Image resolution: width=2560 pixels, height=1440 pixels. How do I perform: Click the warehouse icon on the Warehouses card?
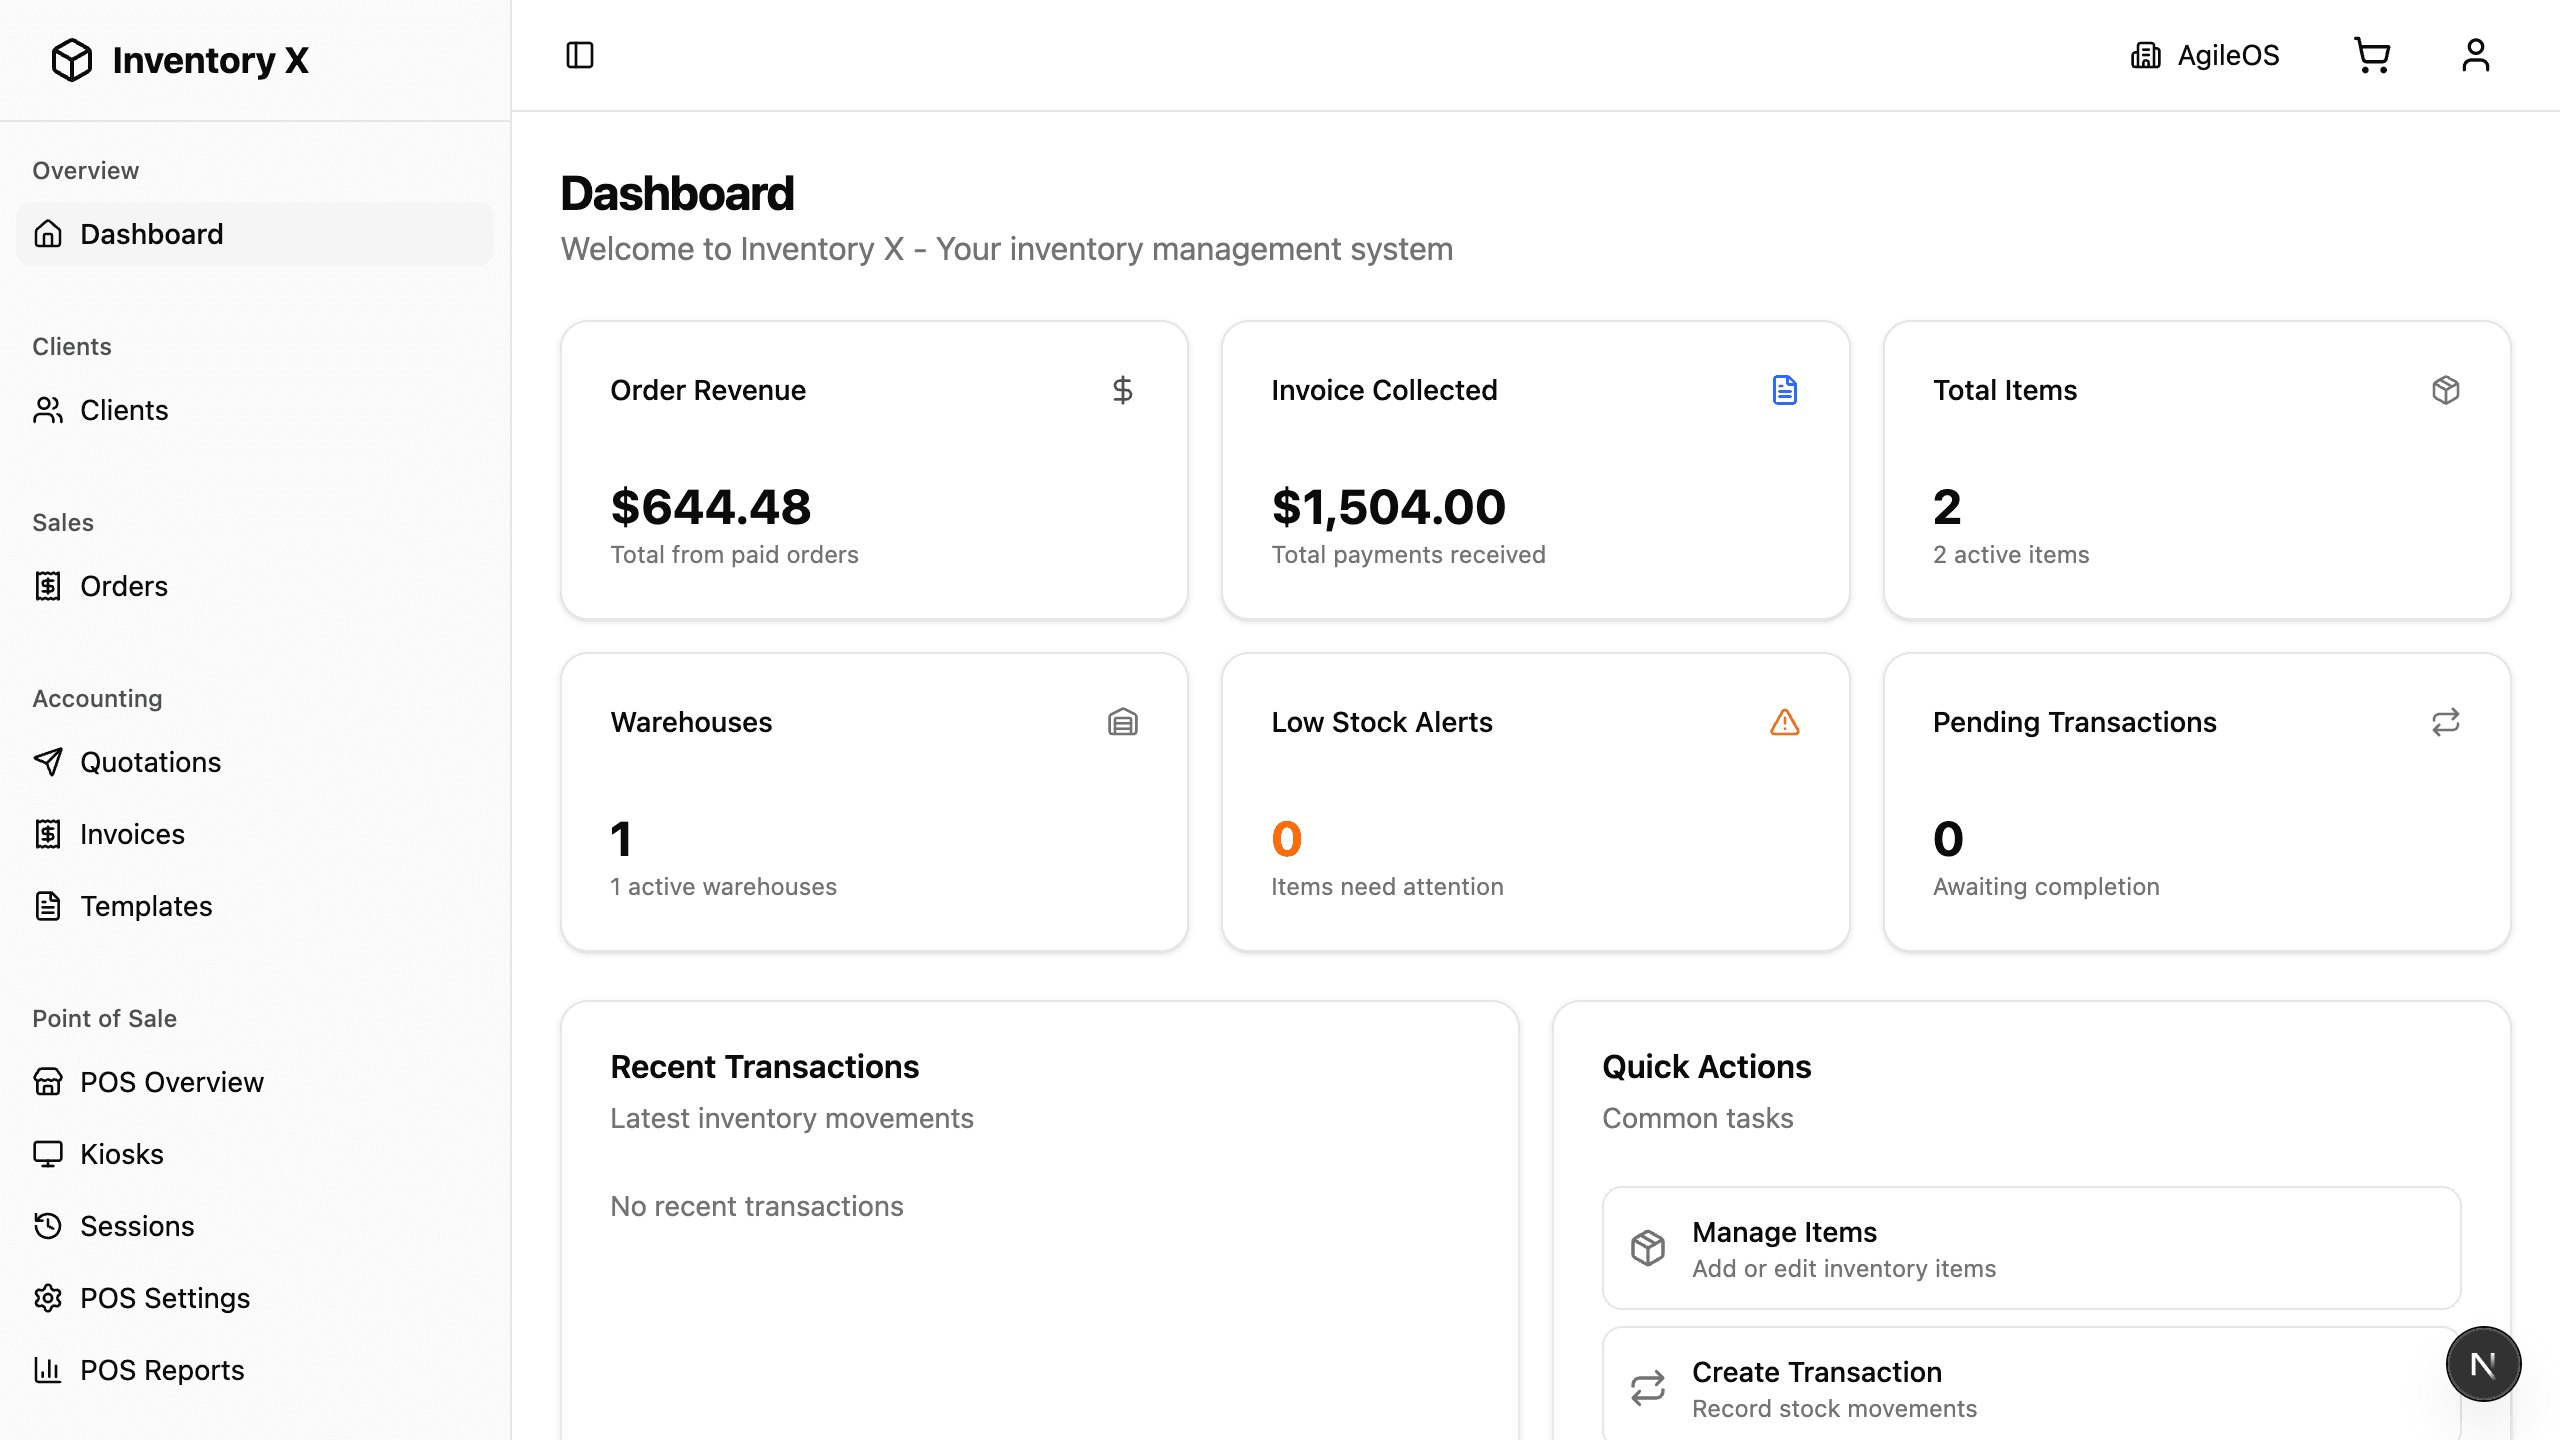click(x=1123, y=722)
